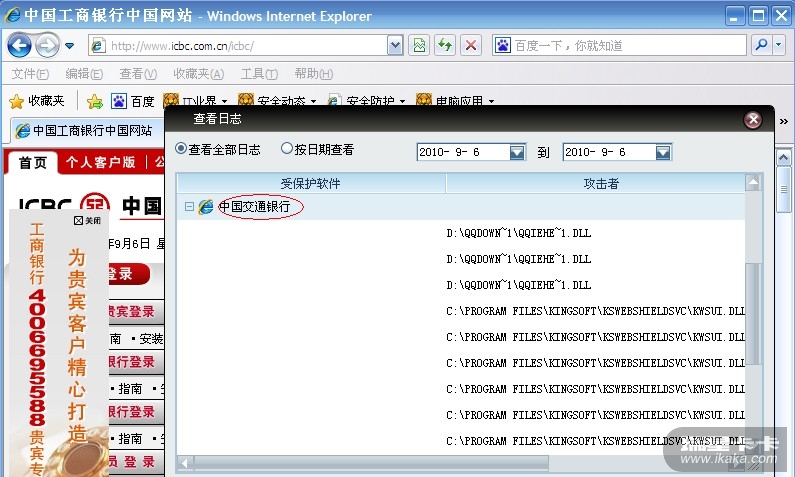Click the green Refresh page icon
The image size is (795, 477).
coord(445,46)
